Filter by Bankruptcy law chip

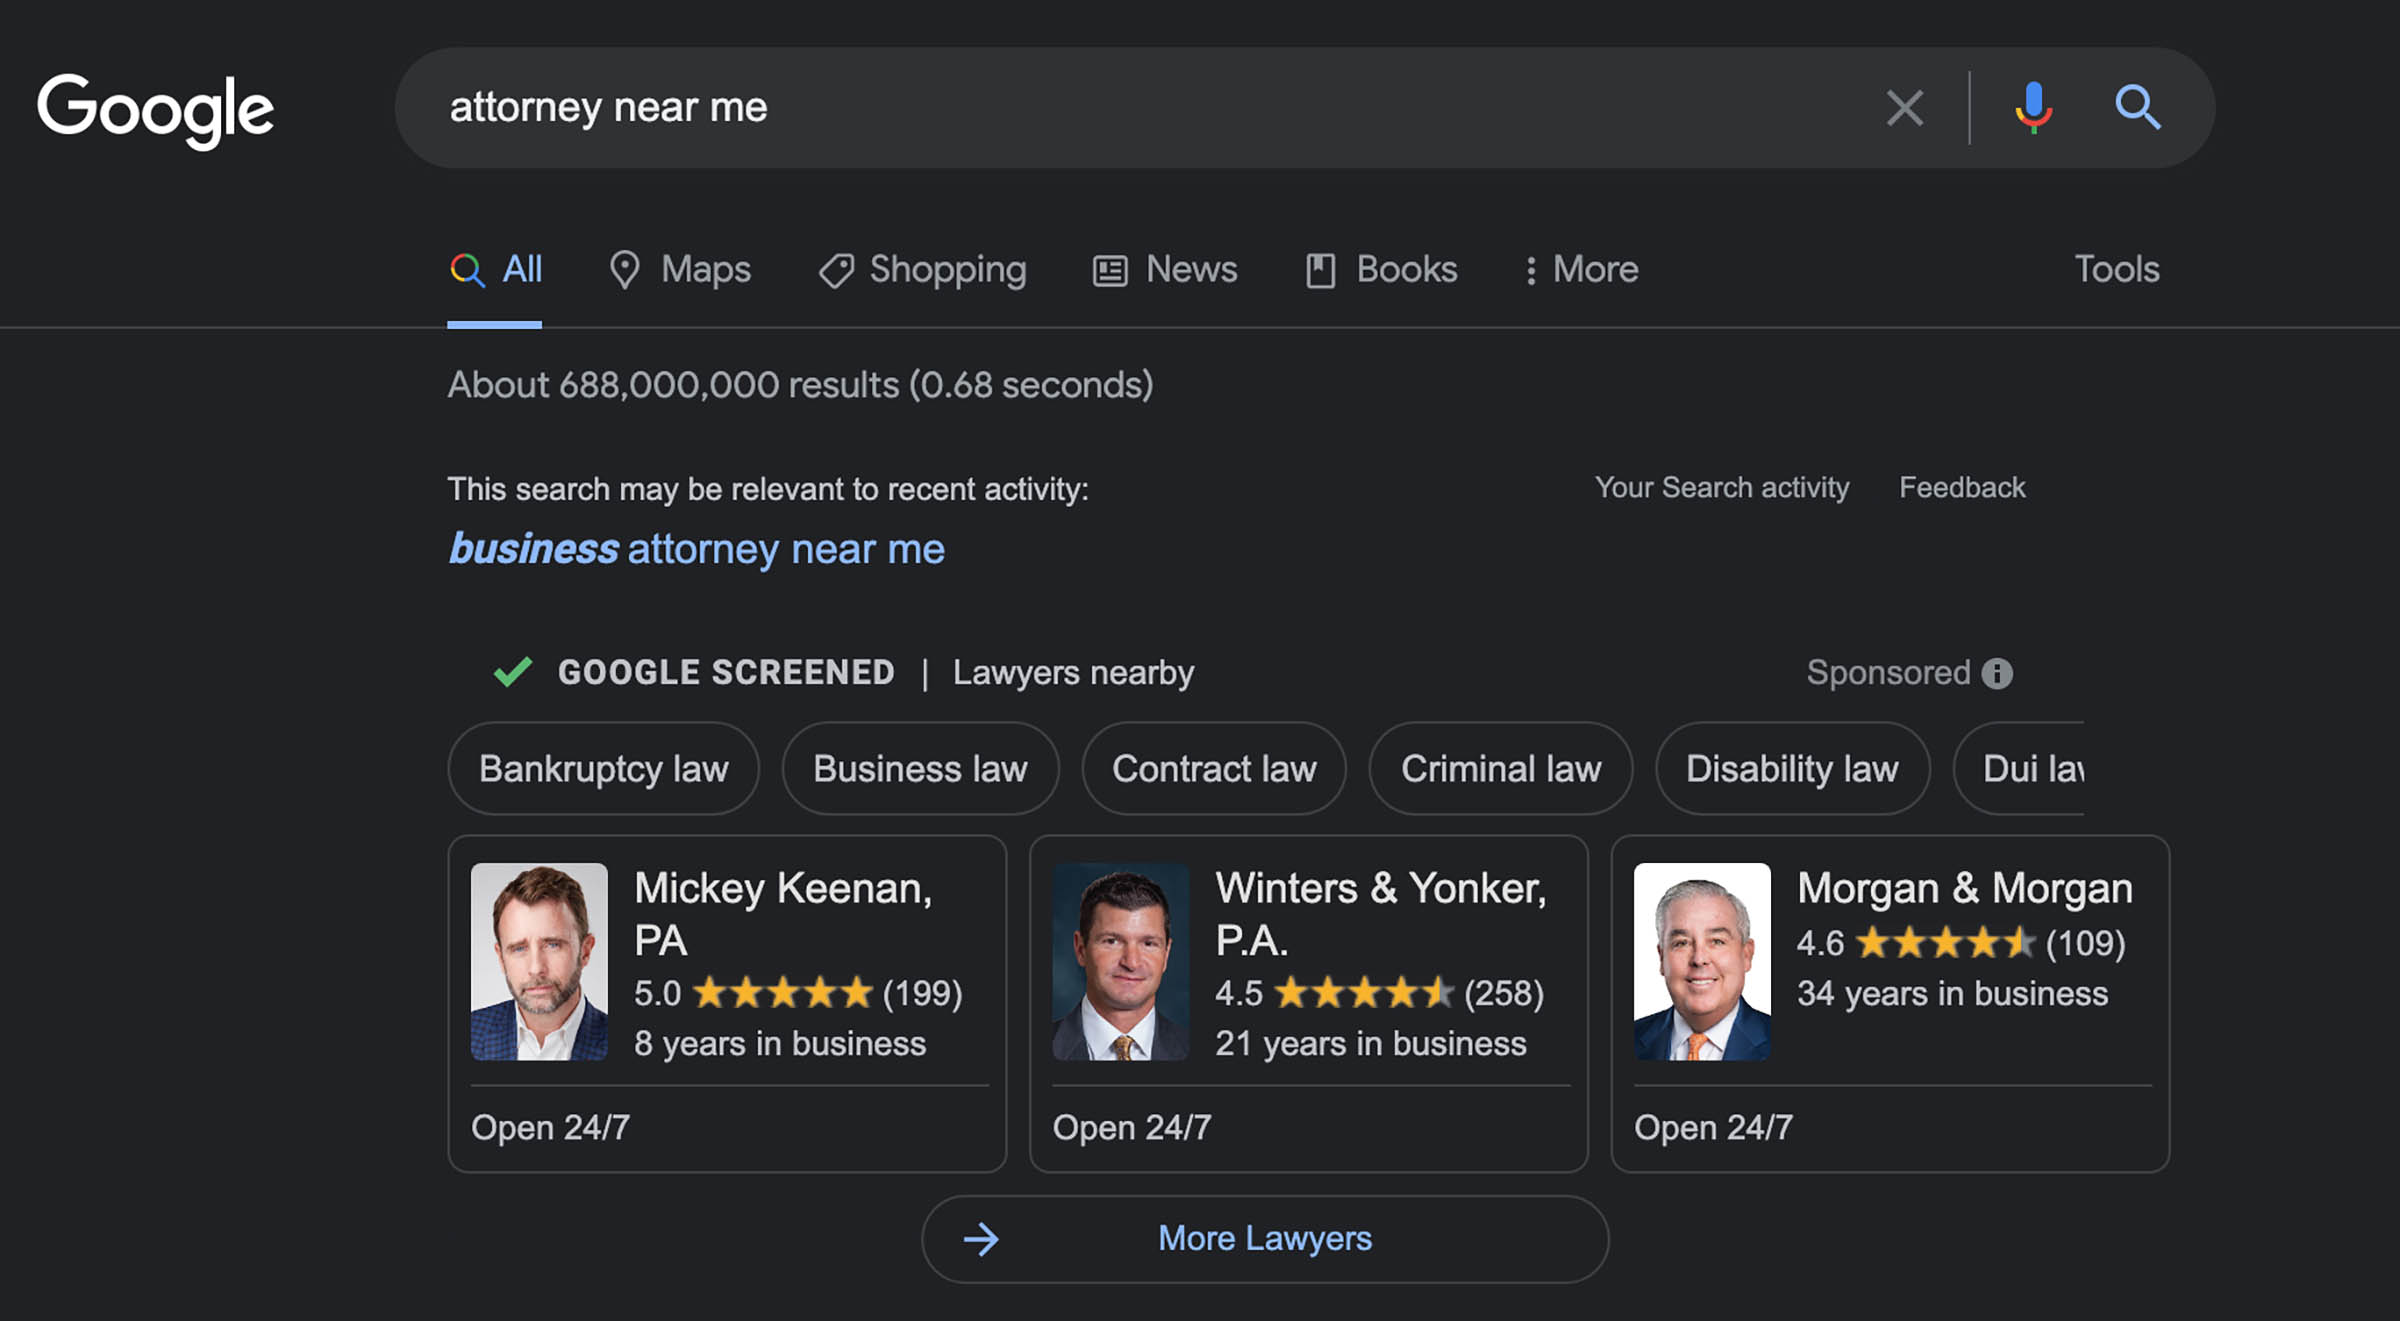coord(603,768)
